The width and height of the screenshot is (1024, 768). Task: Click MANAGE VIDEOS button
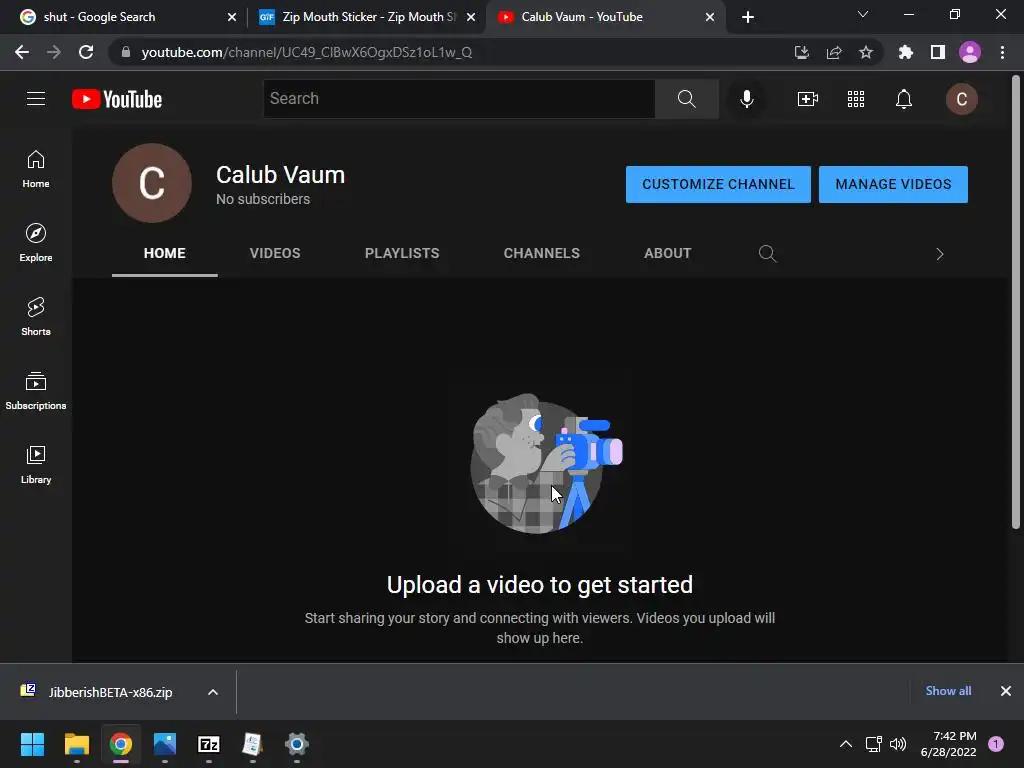pos(893,184)
